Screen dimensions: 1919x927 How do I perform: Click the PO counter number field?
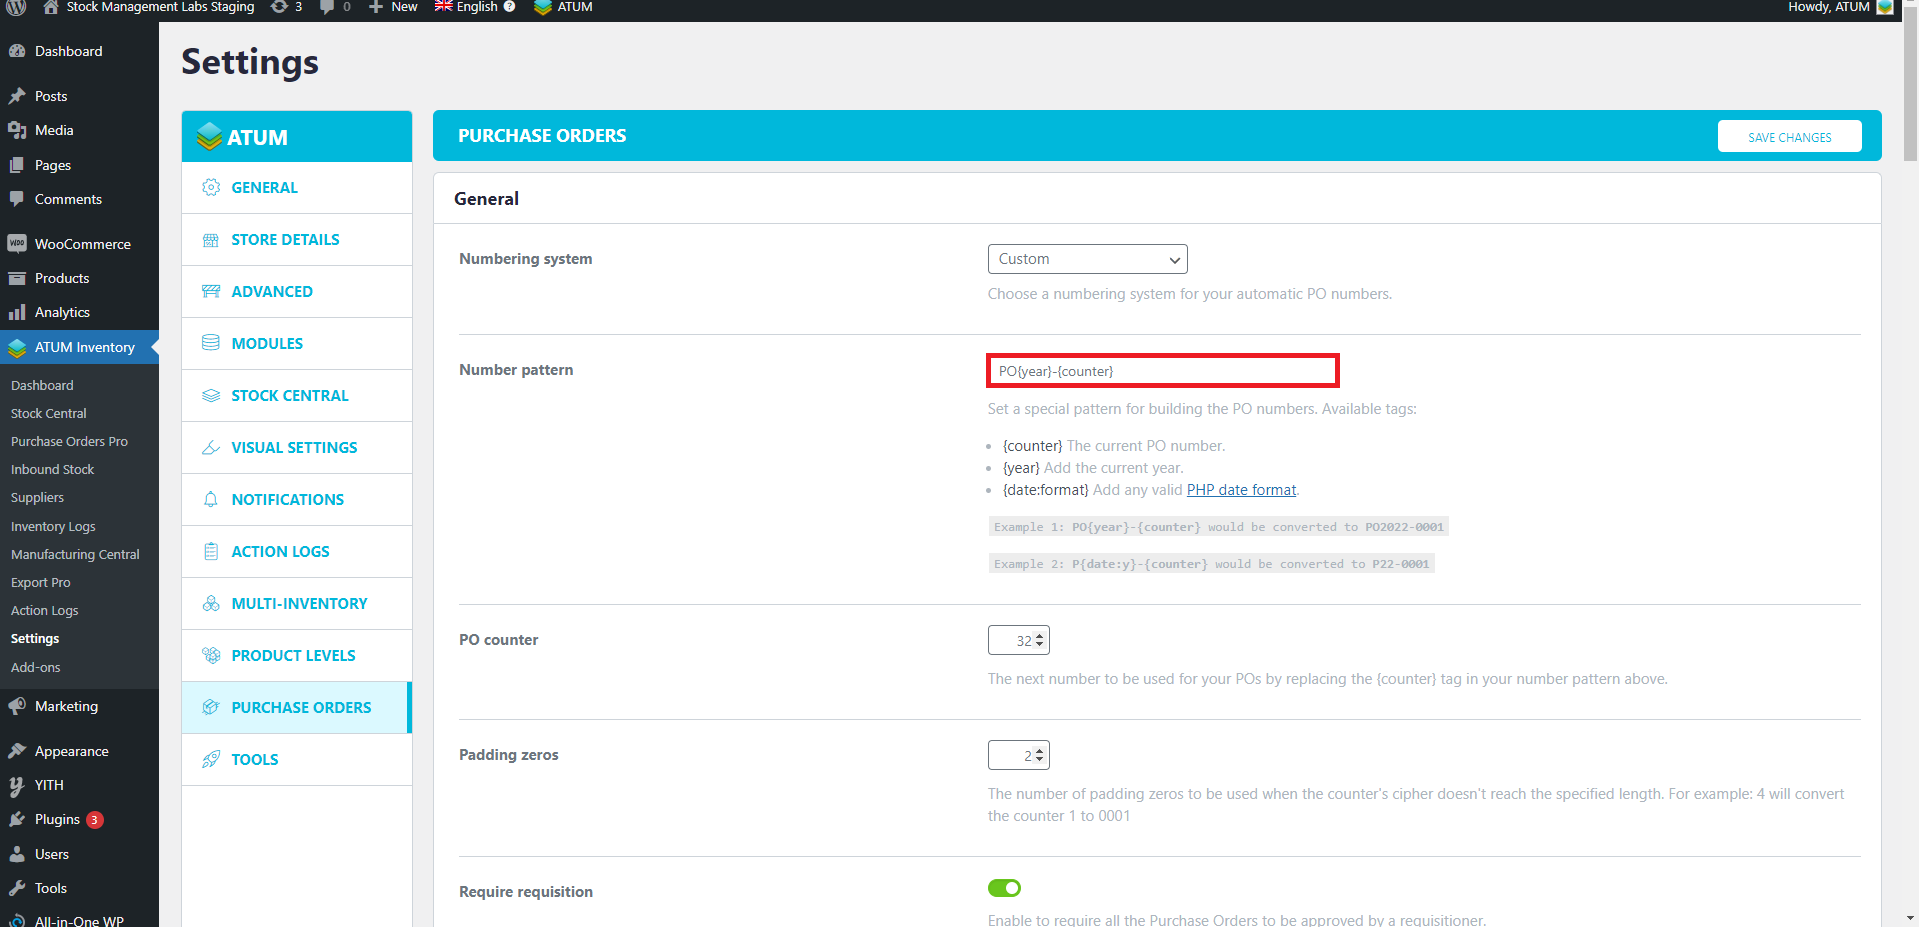1018,641
